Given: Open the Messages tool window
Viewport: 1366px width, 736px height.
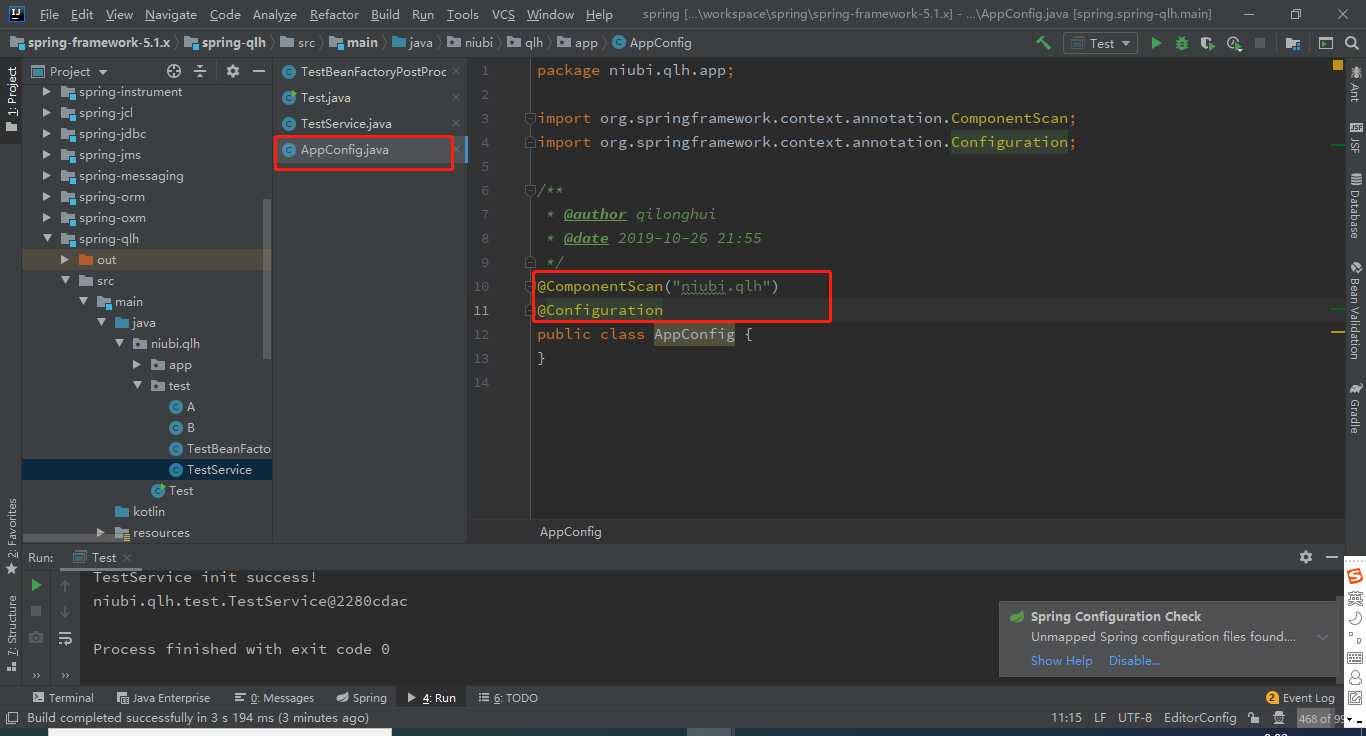Looking at the screenshot, I should click(x=275, y=698).
